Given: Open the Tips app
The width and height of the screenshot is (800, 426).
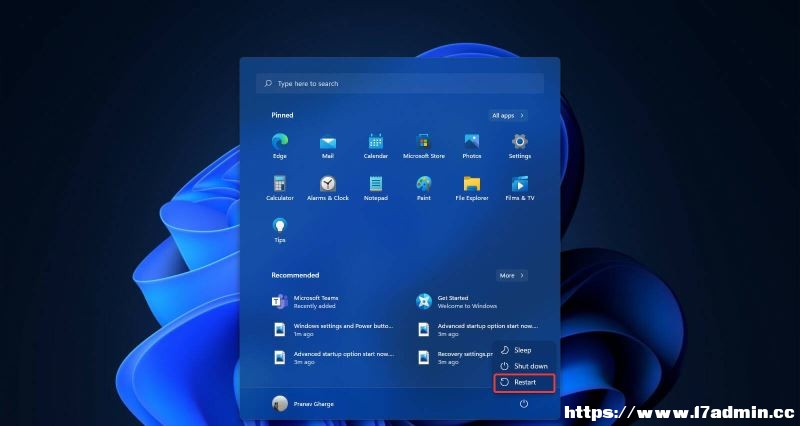Looking at the screenshot, I should (280, 230).
